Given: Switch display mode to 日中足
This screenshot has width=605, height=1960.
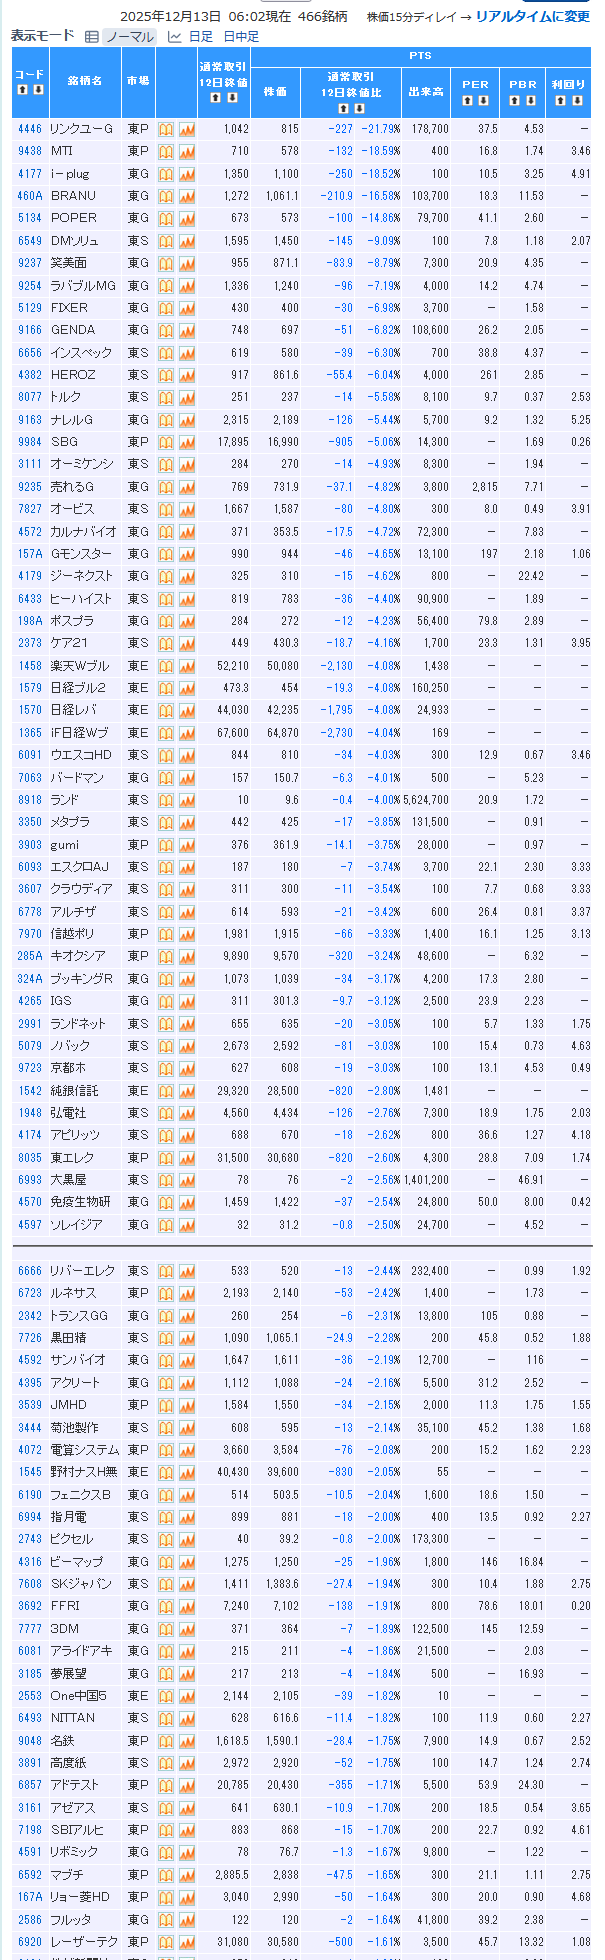Looking at the screenshot, I should pyautogui.click(x=241, y=37).
